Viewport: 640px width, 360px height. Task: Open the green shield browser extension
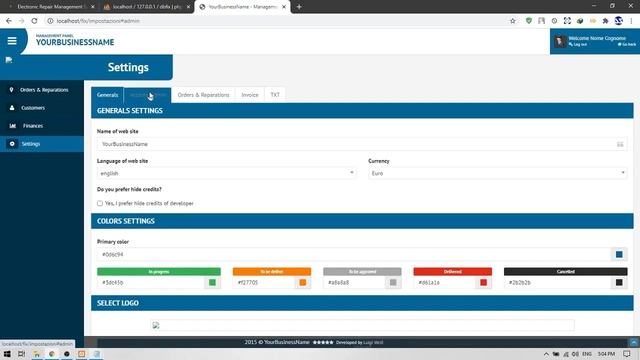(x=529, y=21)
